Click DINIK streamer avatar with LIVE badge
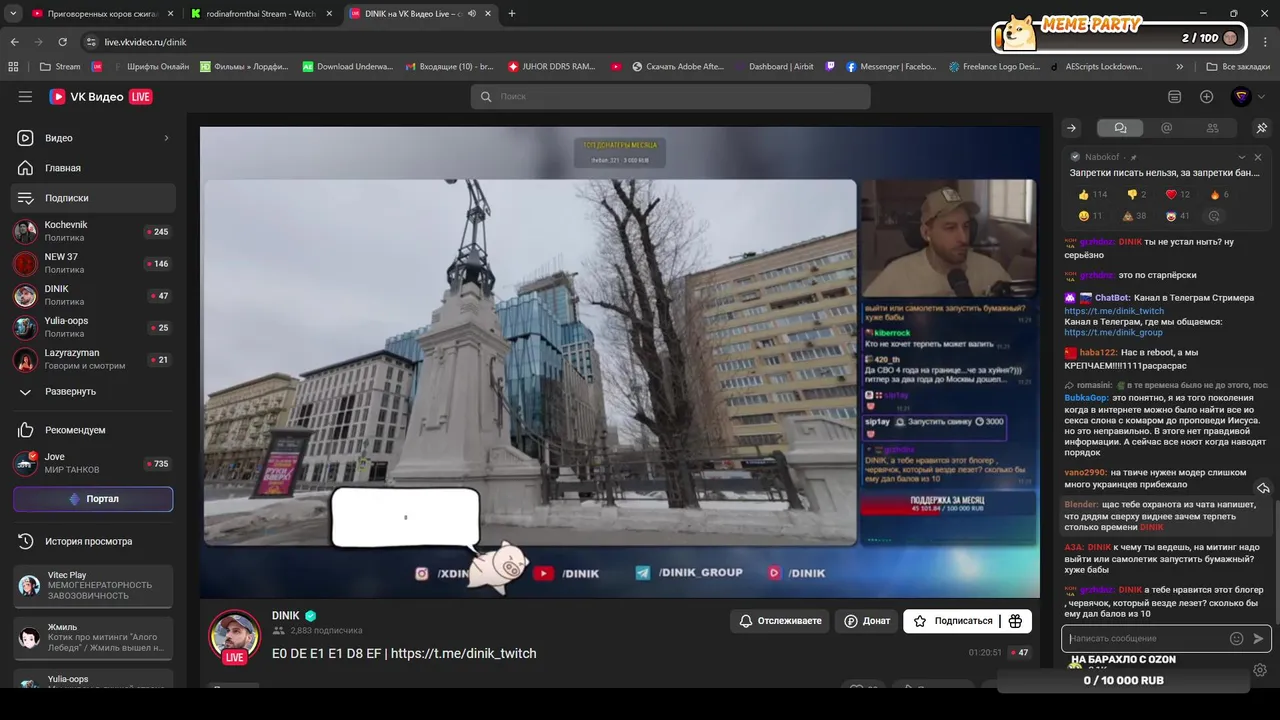1280x720 pixels. click(235, 637)
